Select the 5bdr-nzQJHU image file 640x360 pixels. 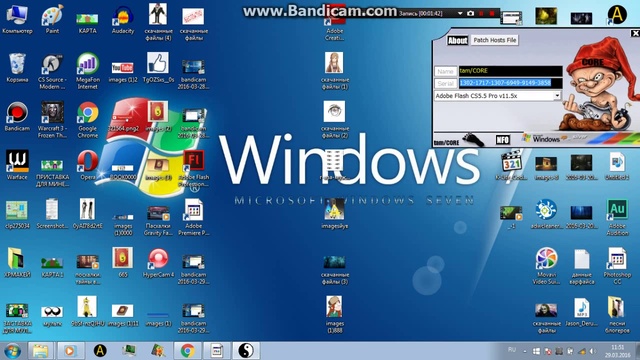87,311
